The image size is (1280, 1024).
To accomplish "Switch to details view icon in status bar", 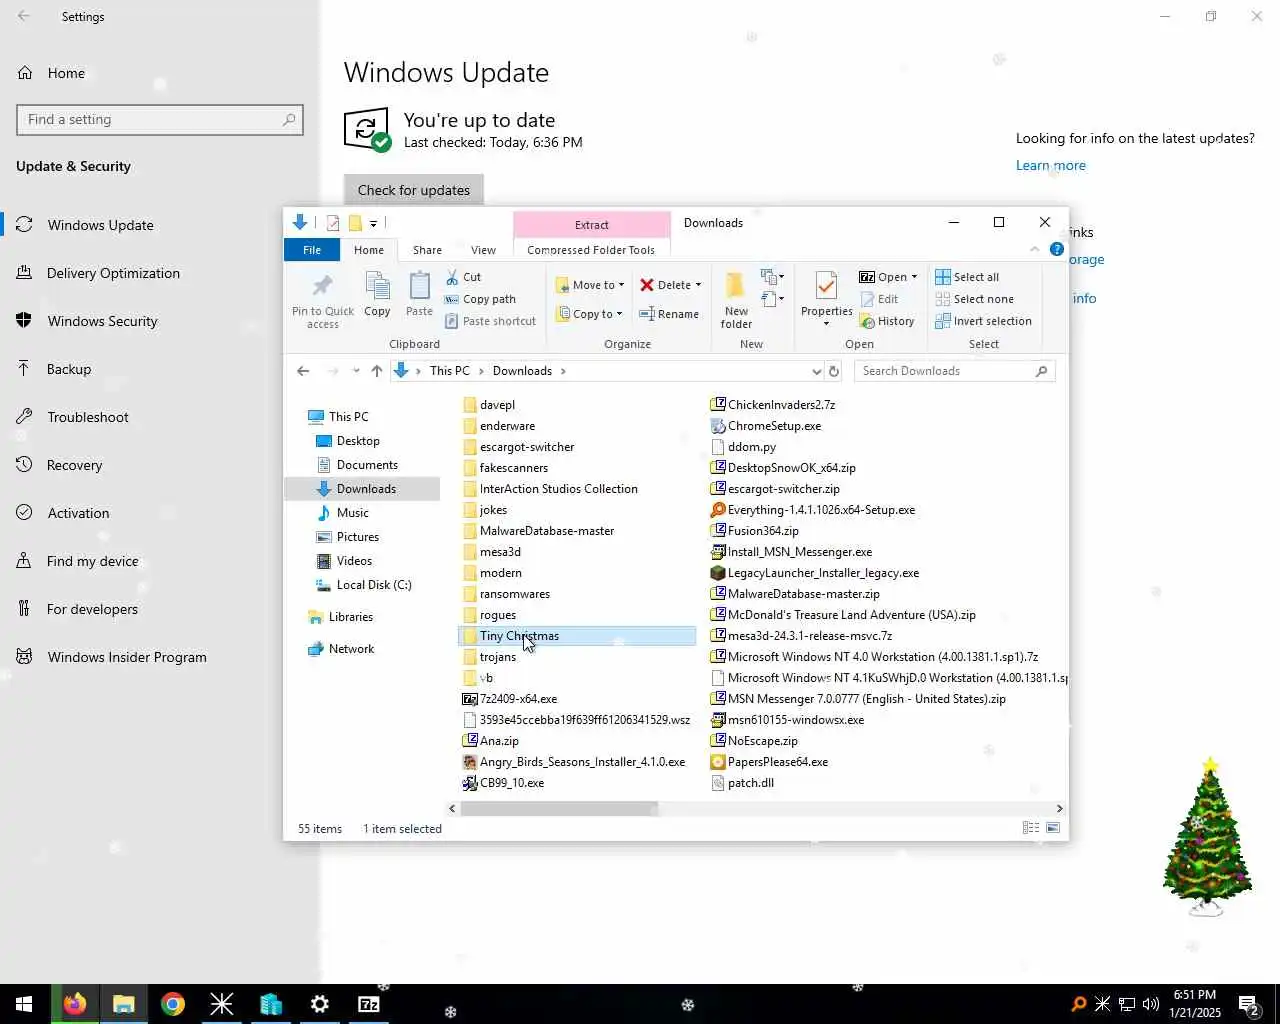I will 1031,828.
